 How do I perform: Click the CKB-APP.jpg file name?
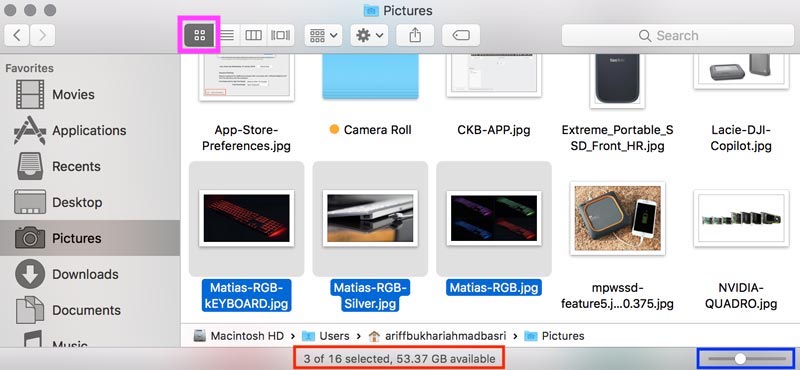[494, 130]
